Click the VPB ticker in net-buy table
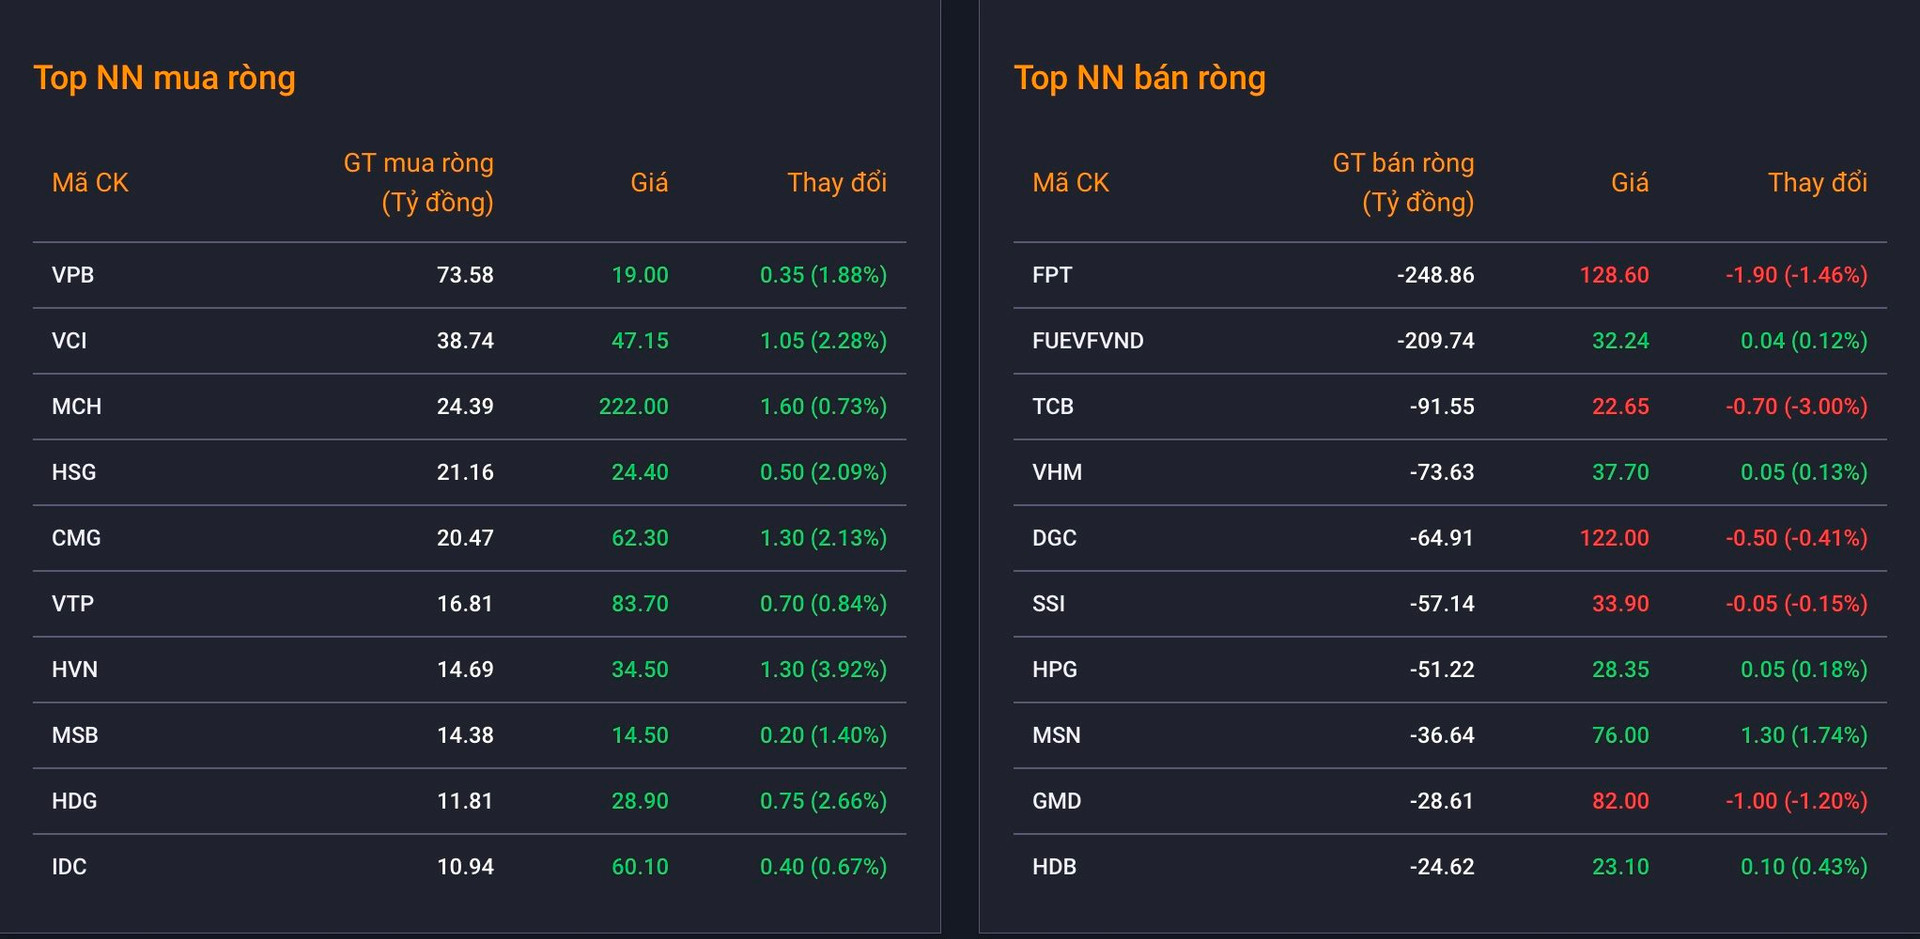Screen dimensions: 1920x939 tap(73, 275)
